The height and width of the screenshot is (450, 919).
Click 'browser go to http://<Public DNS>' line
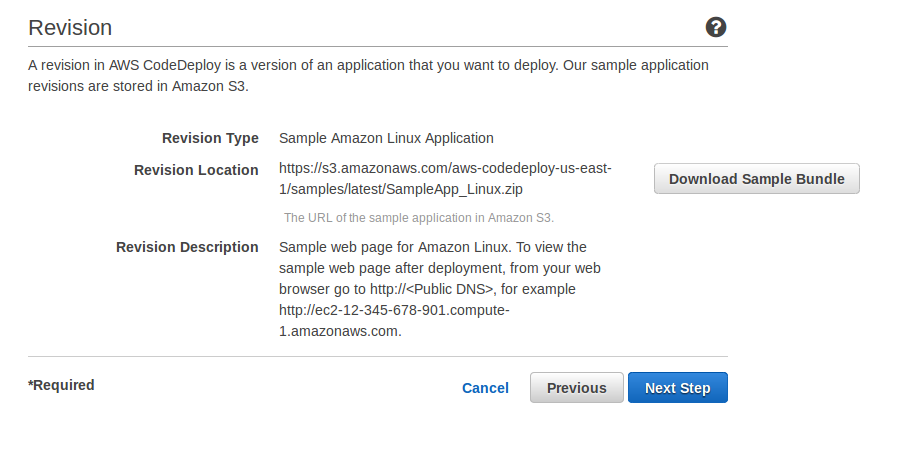click(427, 289)
